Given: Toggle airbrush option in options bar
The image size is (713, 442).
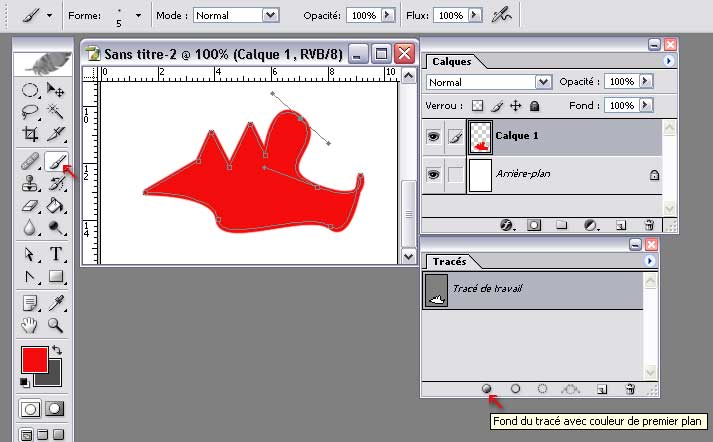Looking at the screenshot, I should point(501,15).
